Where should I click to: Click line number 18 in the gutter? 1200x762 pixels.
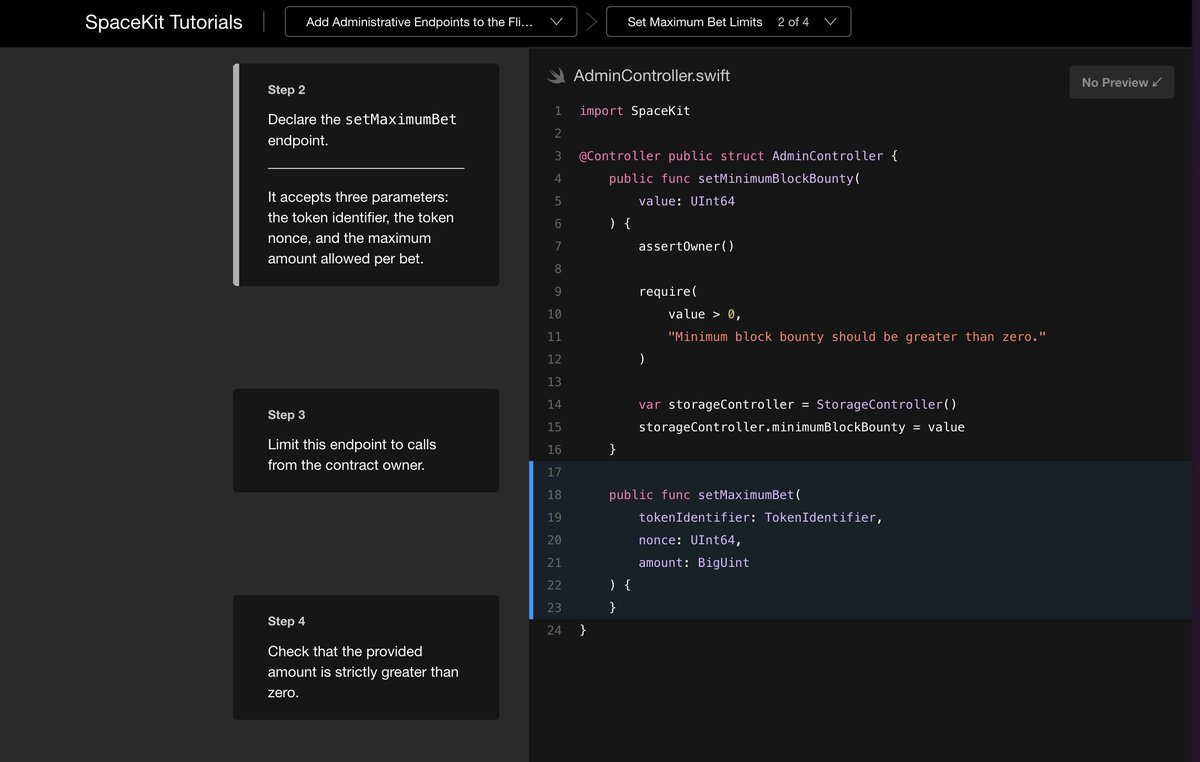point(554,495)
